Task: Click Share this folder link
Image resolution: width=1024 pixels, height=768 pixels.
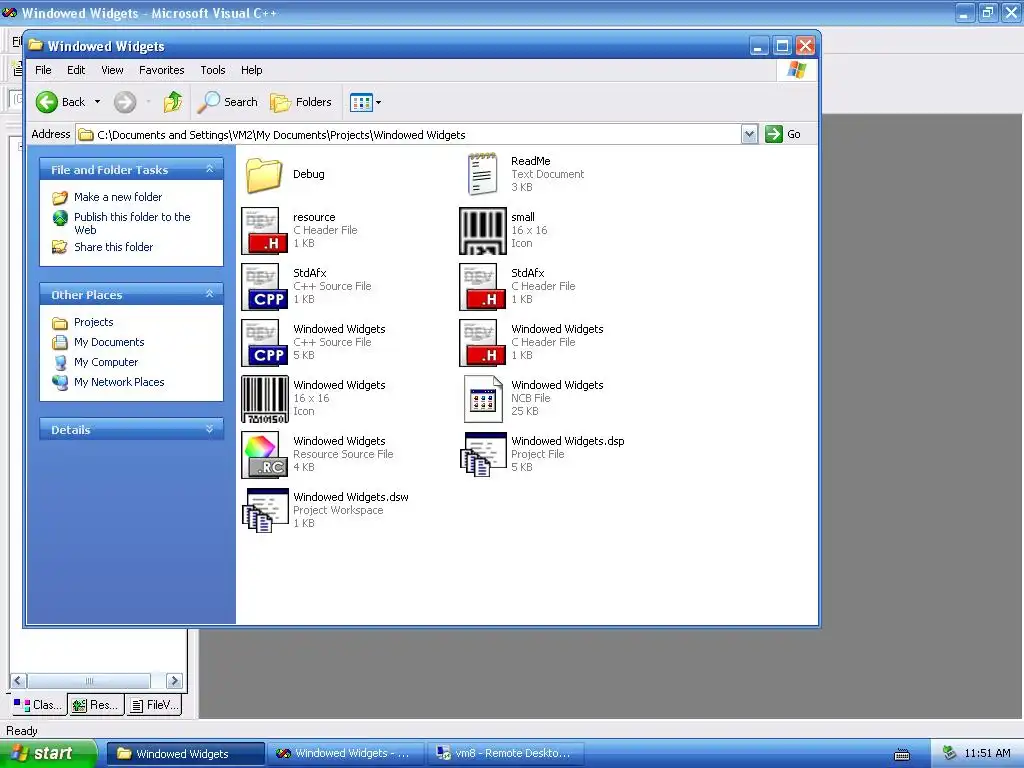Action: [113, 247]
